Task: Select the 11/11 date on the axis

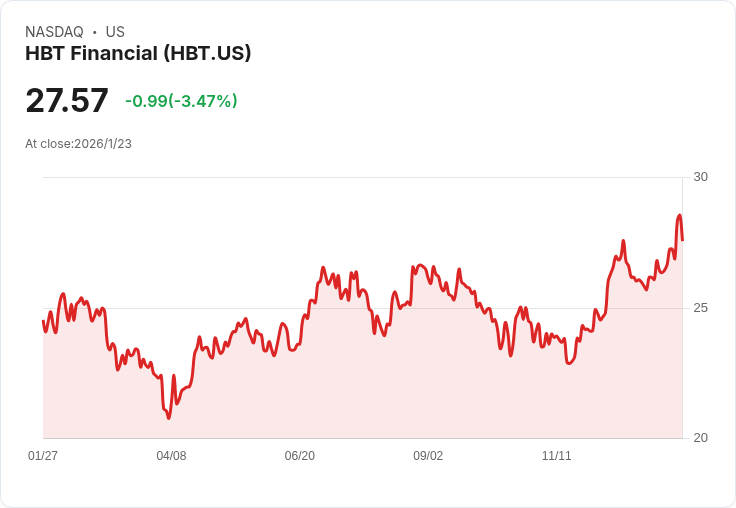Action: (556, 456)
